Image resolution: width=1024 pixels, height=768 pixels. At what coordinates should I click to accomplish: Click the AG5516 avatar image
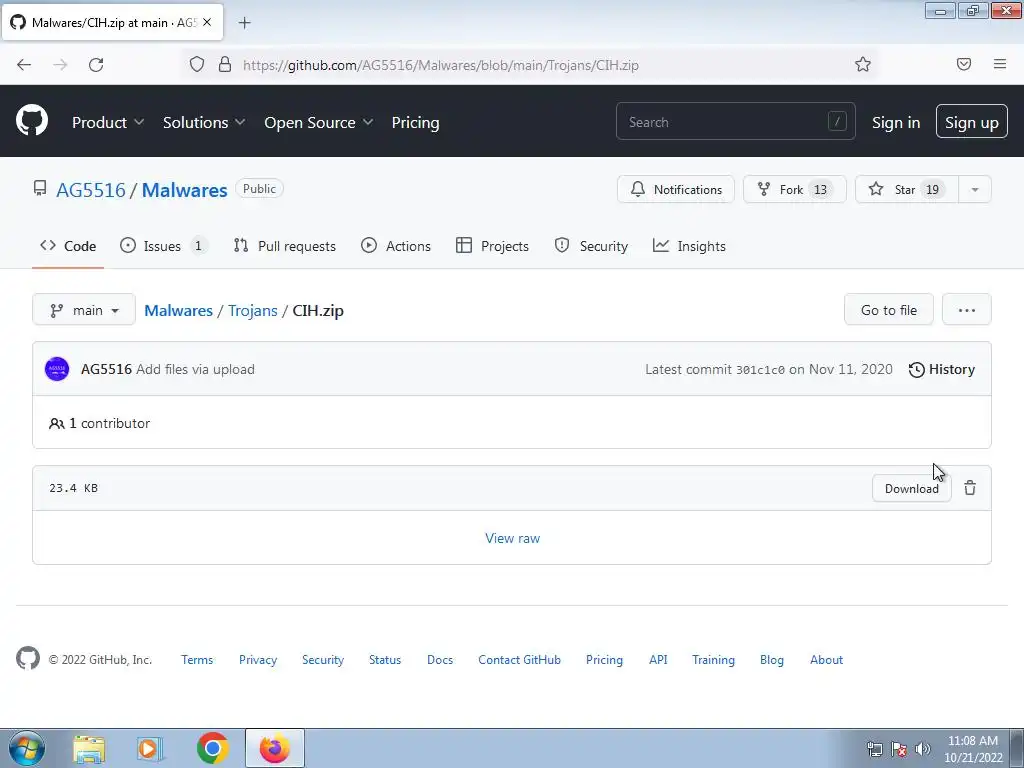point(57,369)
